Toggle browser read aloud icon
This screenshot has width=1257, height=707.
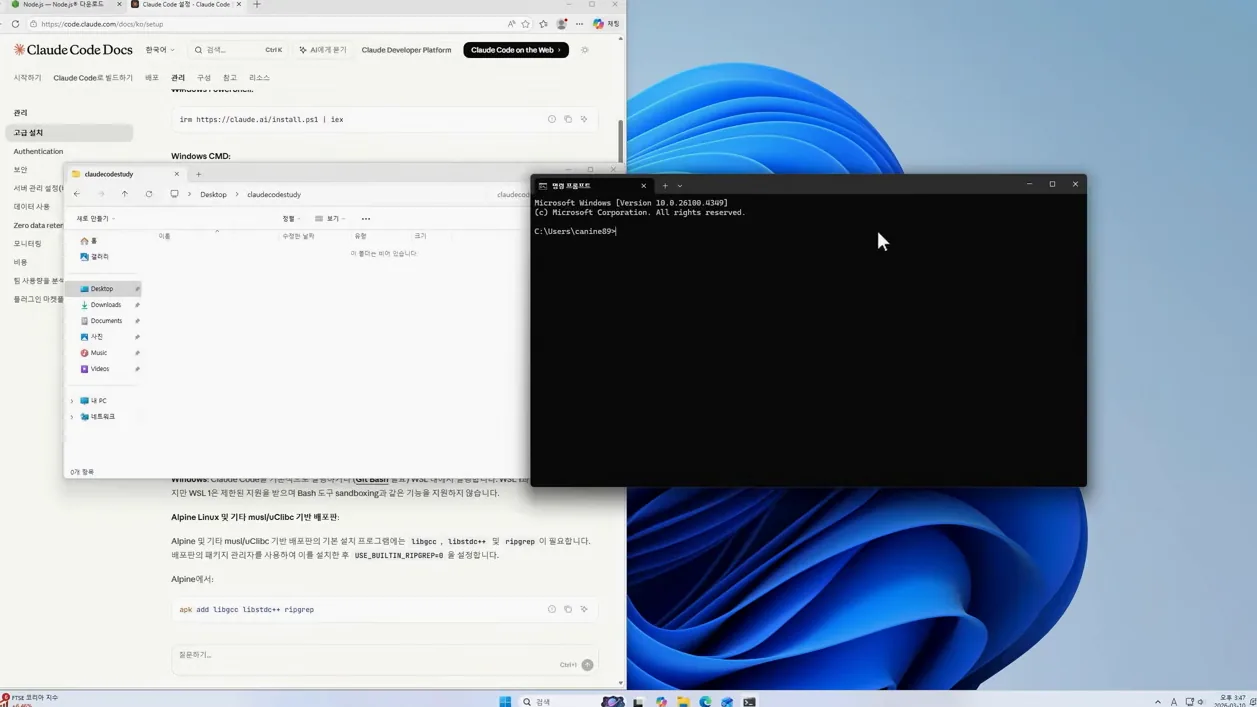[511, 24]
